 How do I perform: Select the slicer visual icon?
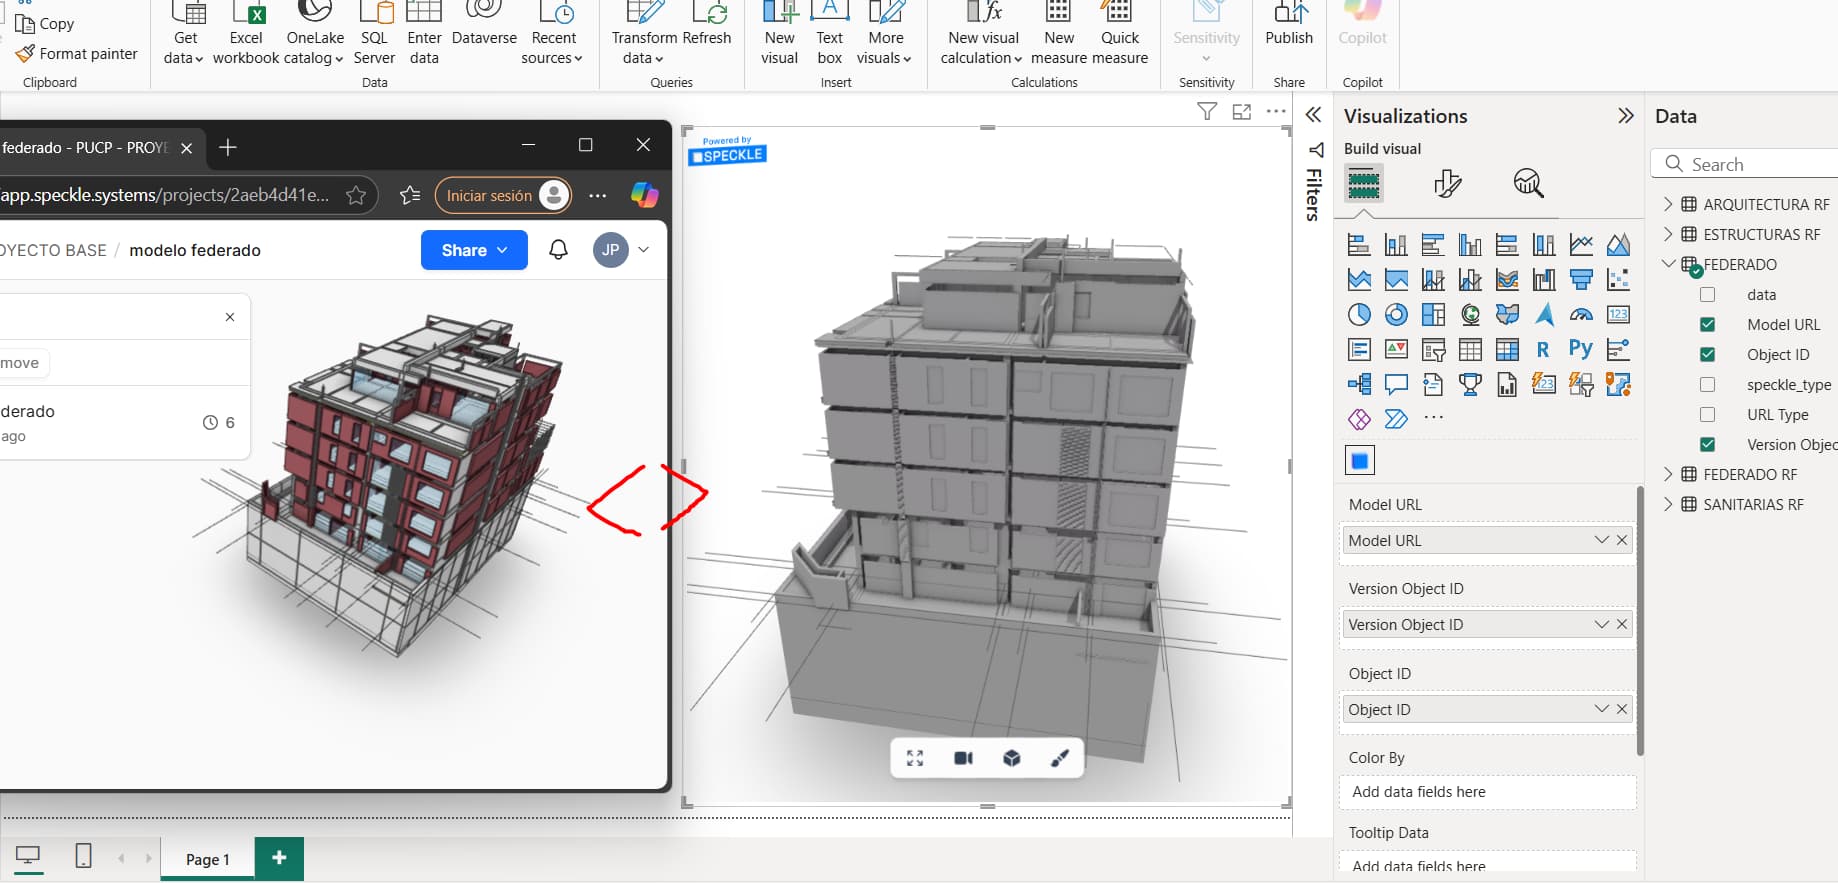[x=1433, y=349]
